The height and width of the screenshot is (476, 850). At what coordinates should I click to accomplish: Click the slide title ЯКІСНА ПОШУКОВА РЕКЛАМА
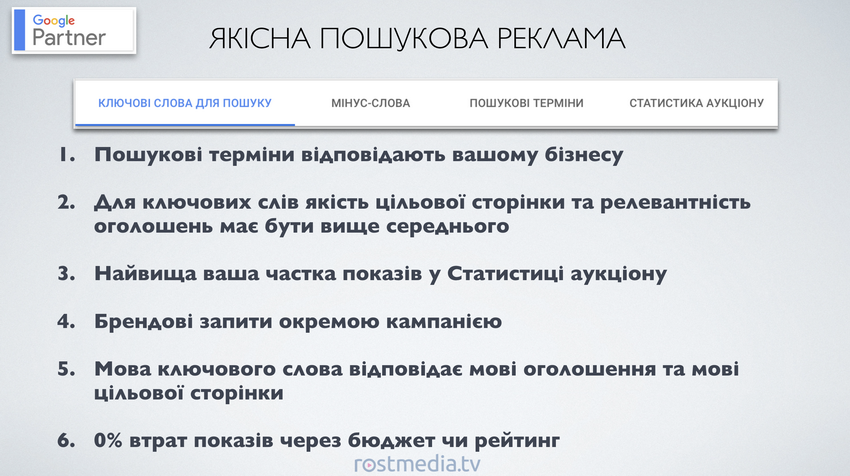[x=417, y=38]
